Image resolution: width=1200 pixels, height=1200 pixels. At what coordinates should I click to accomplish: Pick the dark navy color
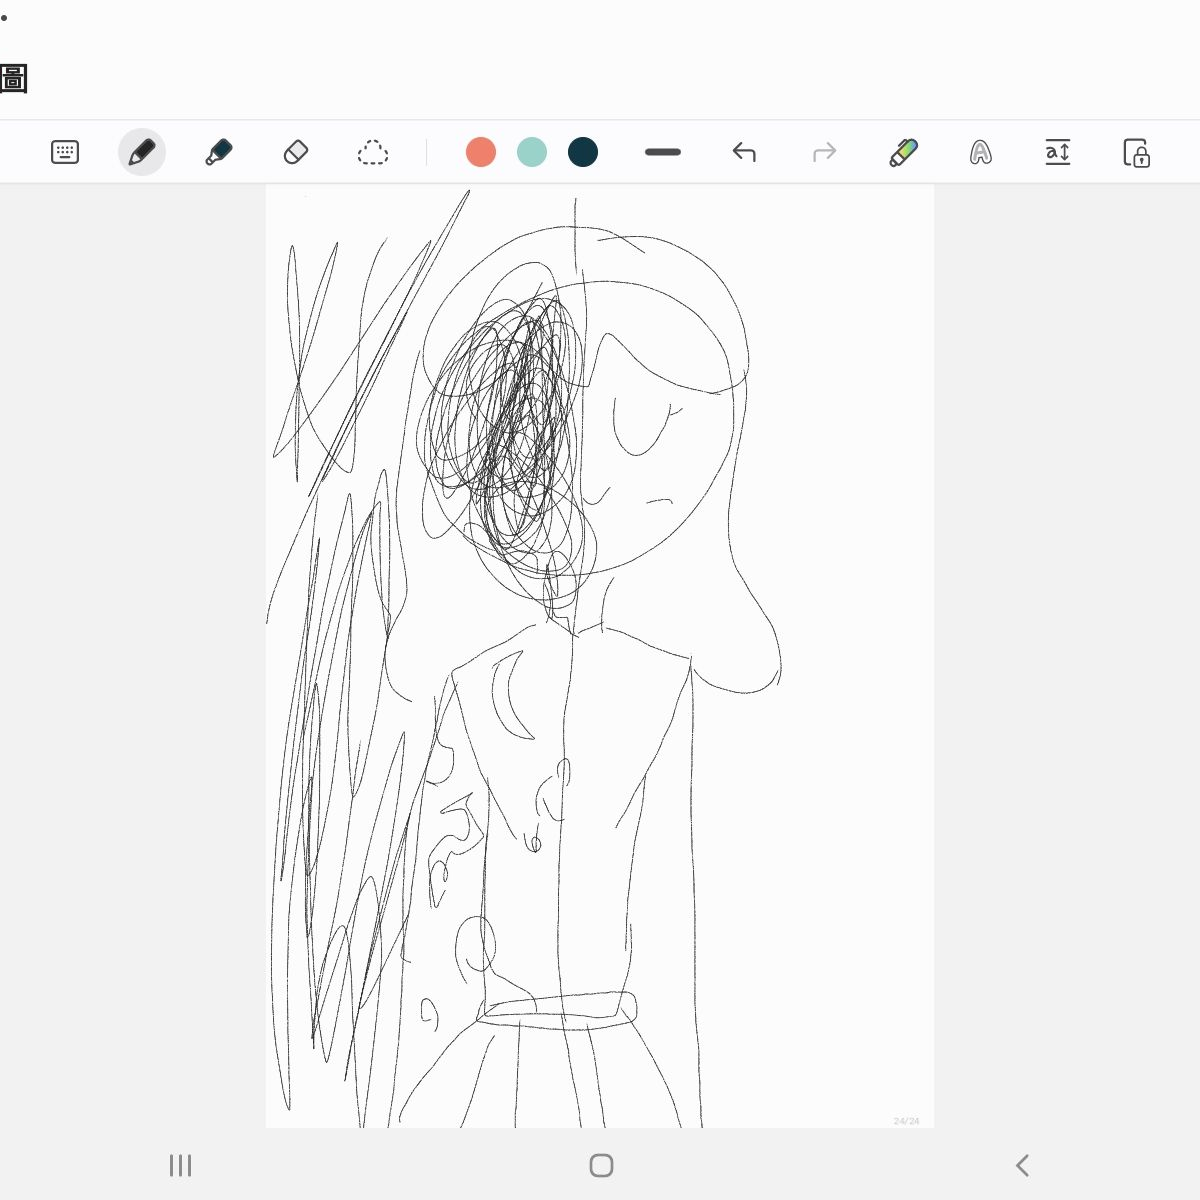(x=583, y=152)
